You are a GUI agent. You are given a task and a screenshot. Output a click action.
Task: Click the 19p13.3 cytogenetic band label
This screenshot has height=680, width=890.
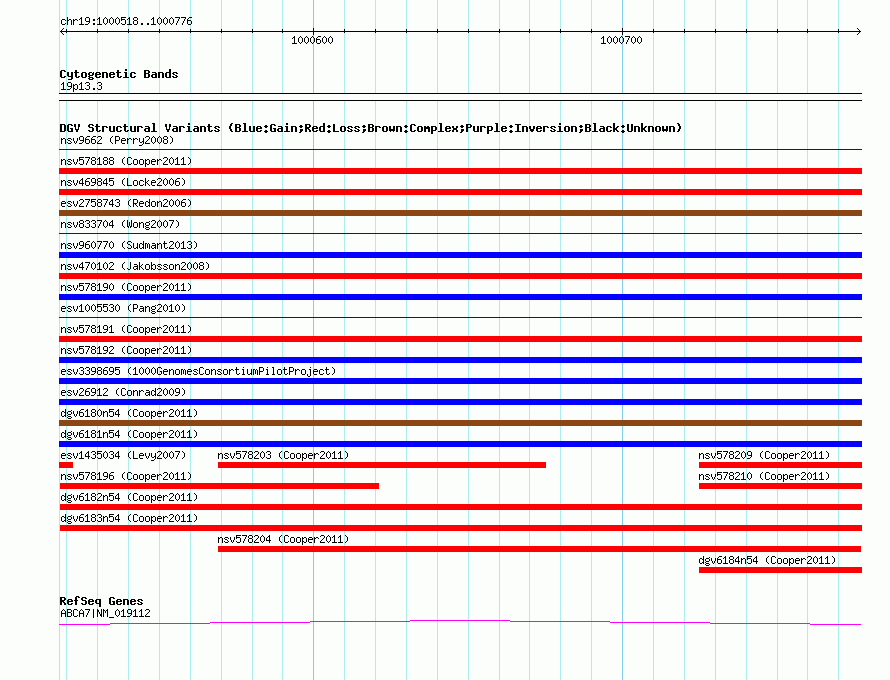(81, 86)
